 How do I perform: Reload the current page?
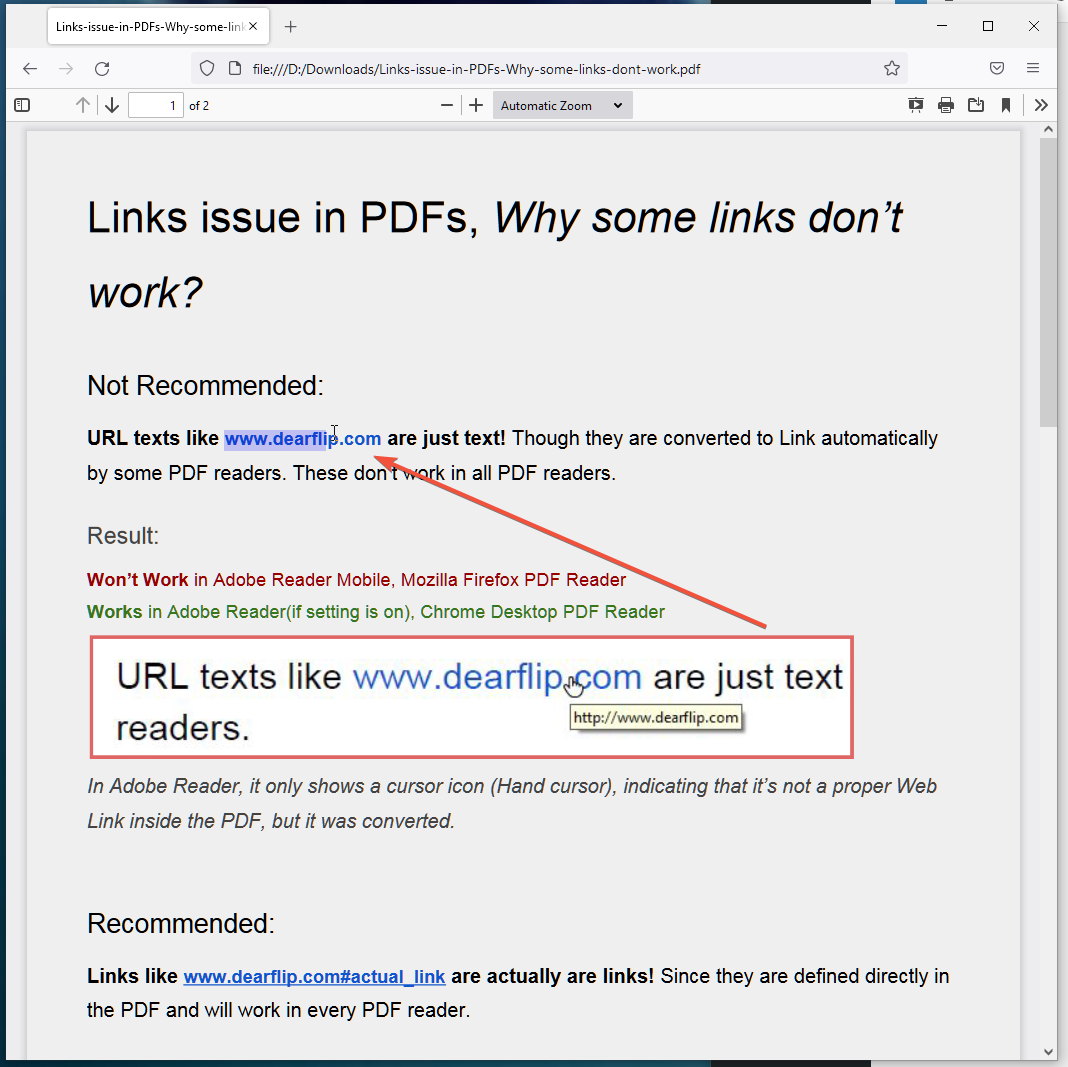click(x=103, y=68)
